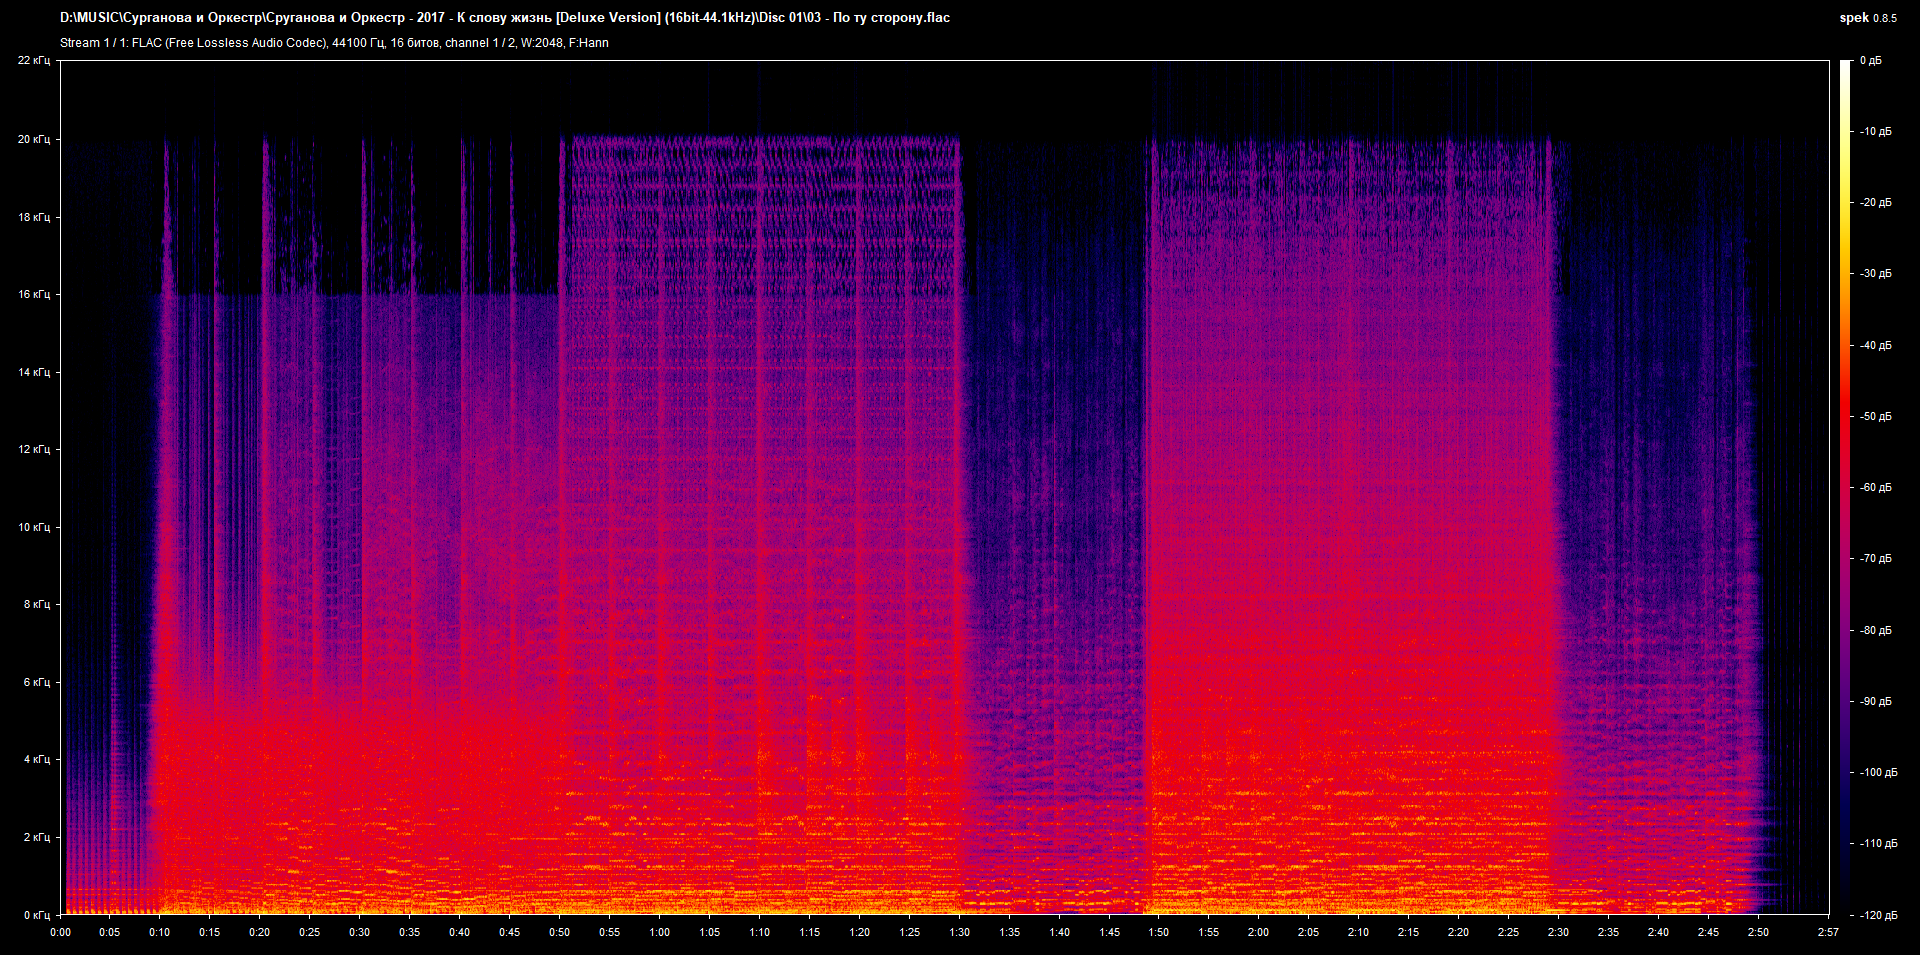Viewport: 1920px width, 955px height.
Task: Select the 2:30 time axis marker
Action: coord(1558,932)
